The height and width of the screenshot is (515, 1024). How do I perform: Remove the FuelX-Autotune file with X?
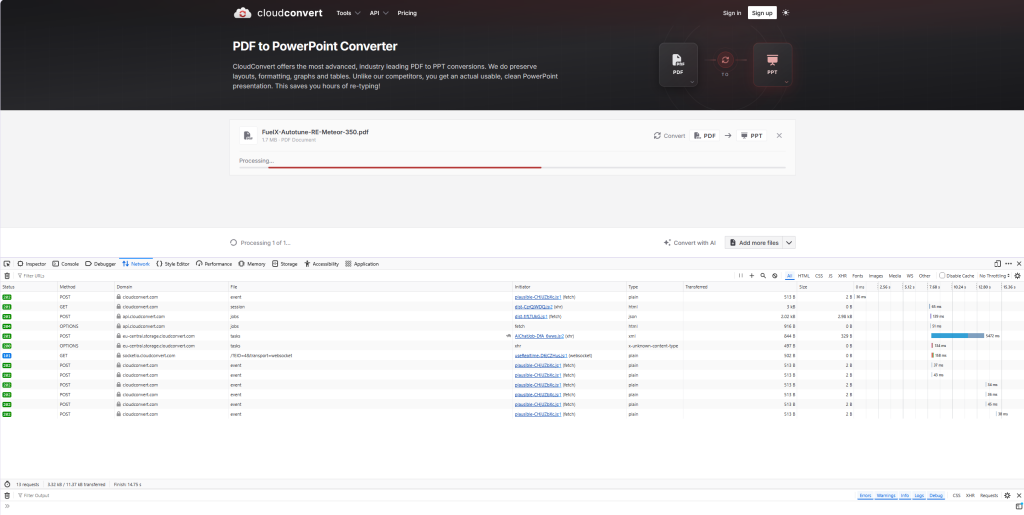point(779,136)
